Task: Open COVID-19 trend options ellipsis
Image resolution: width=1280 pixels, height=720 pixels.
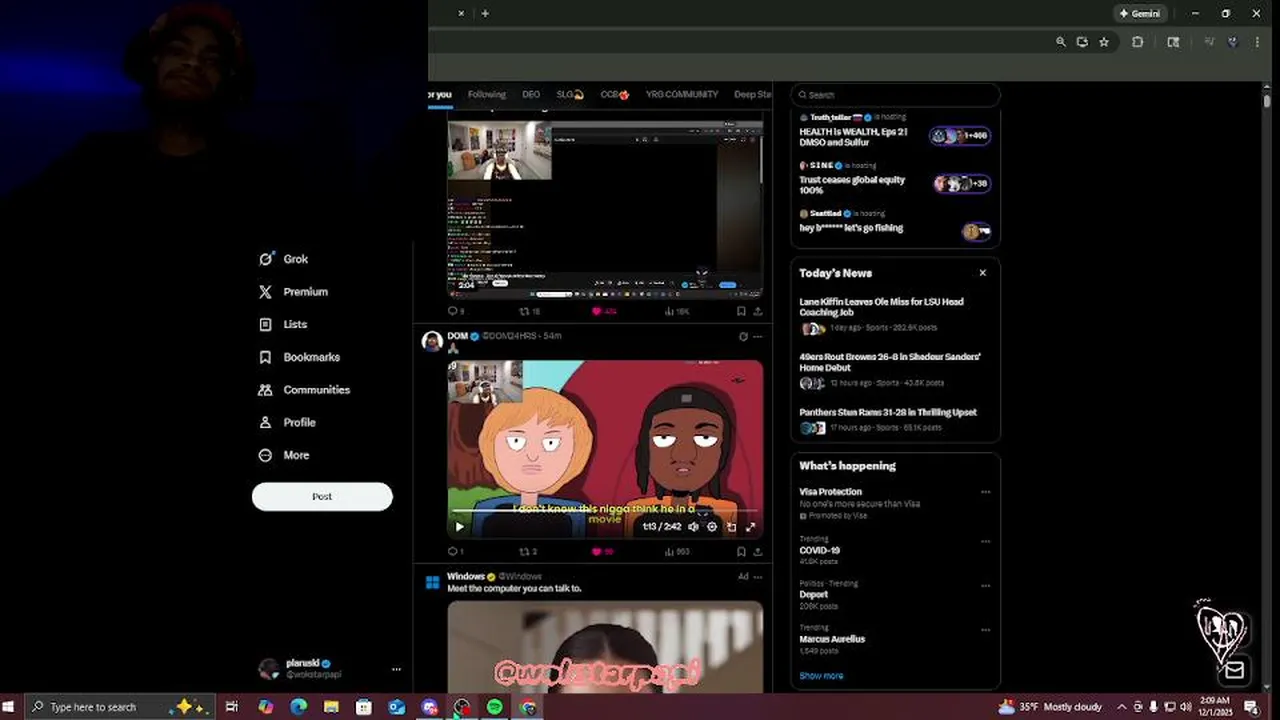Action: pos(985,541)
